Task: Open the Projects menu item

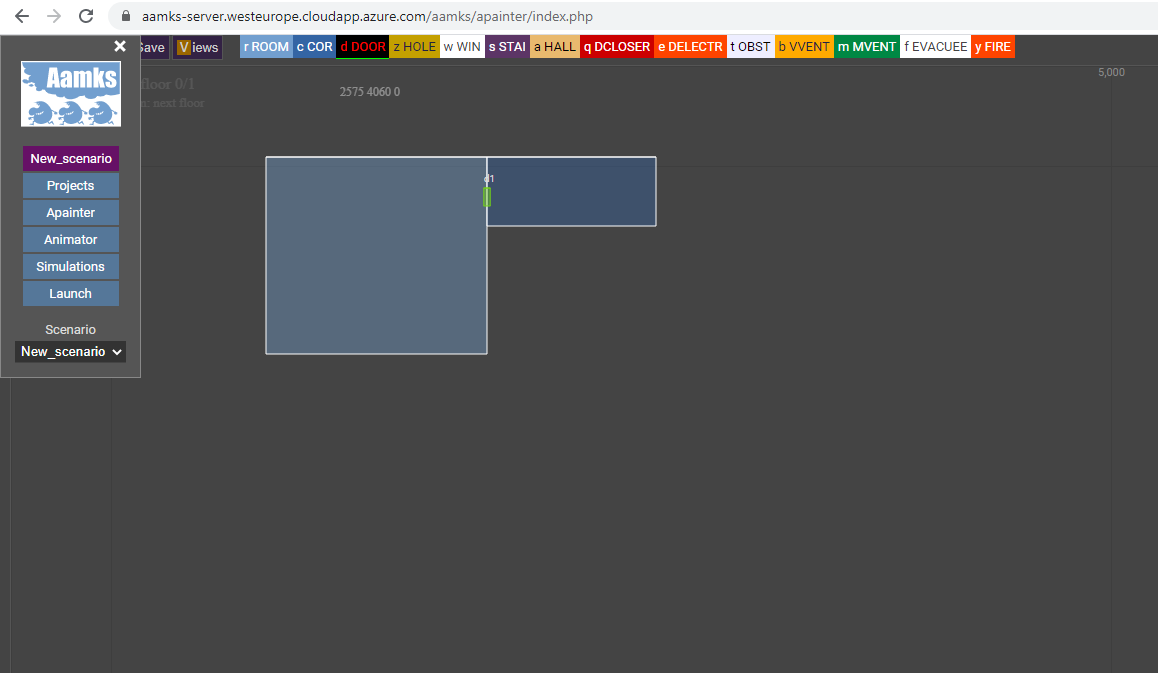Action: (x=71, y=185)
